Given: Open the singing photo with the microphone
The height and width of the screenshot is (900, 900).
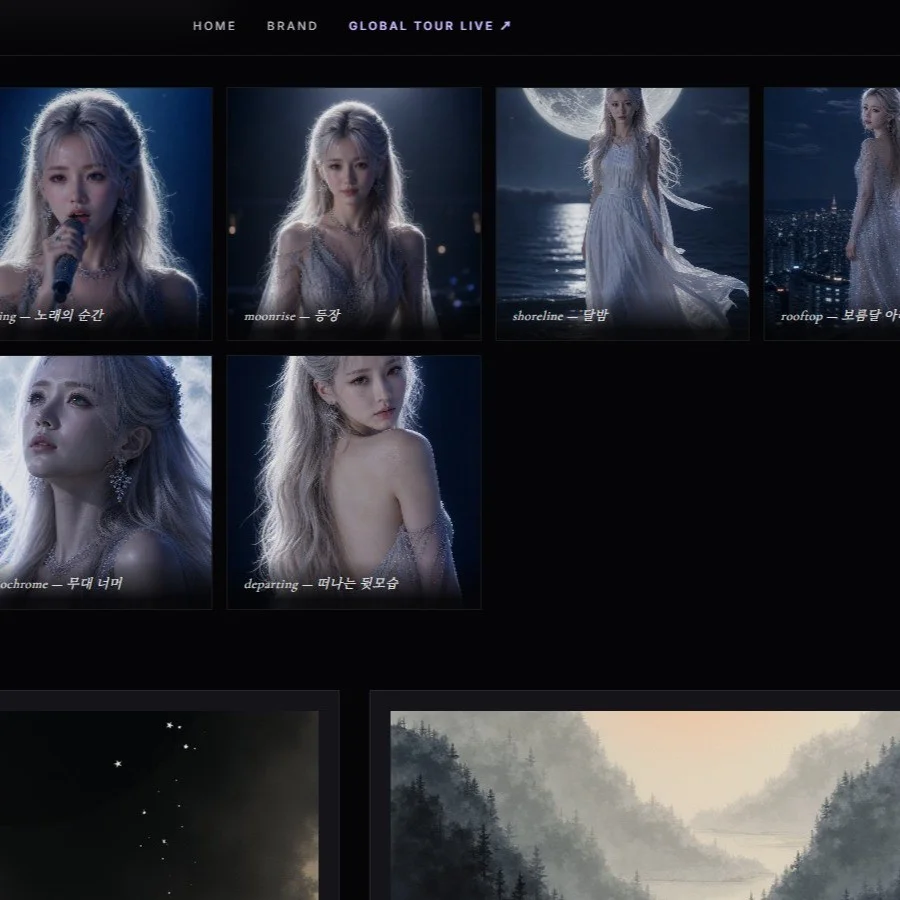Looking at the screenshot, I should 106,214.
